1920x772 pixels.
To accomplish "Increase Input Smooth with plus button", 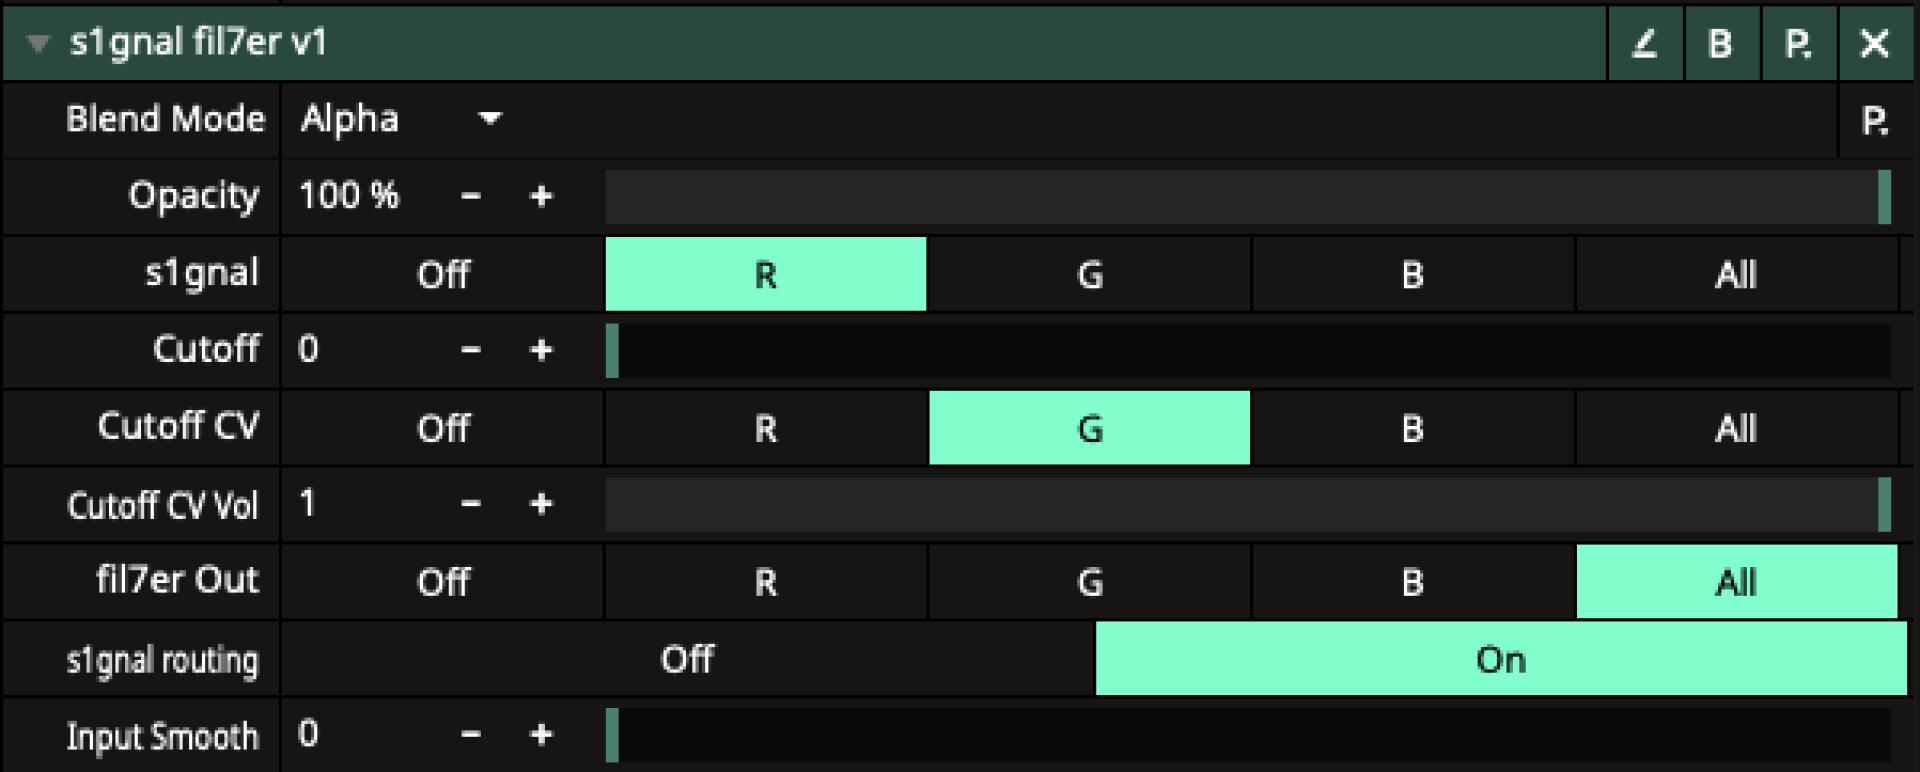I will click(x=541, y=735).
